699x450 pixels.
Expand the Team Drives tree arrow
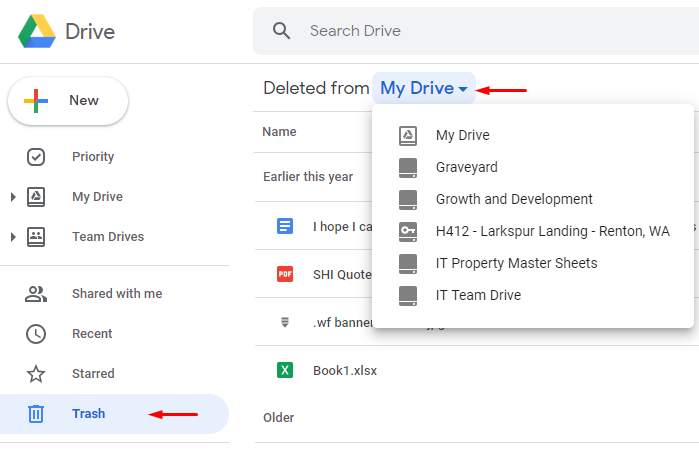(x=13, y=237)
